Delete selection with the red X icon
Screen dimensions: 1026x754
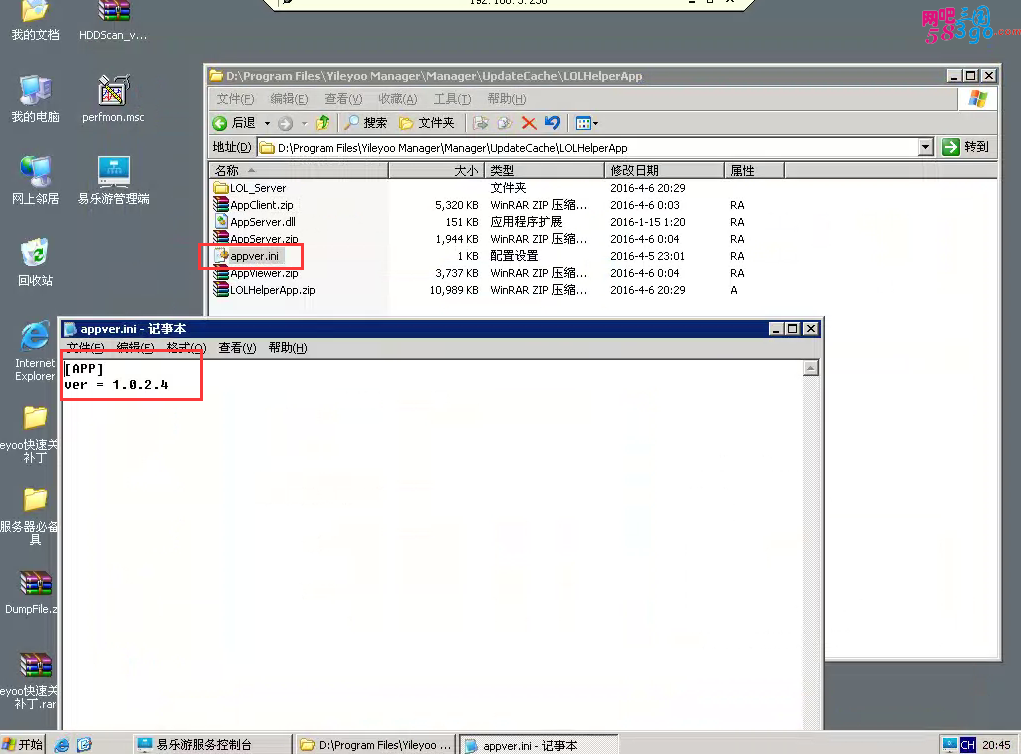[529, 123]
